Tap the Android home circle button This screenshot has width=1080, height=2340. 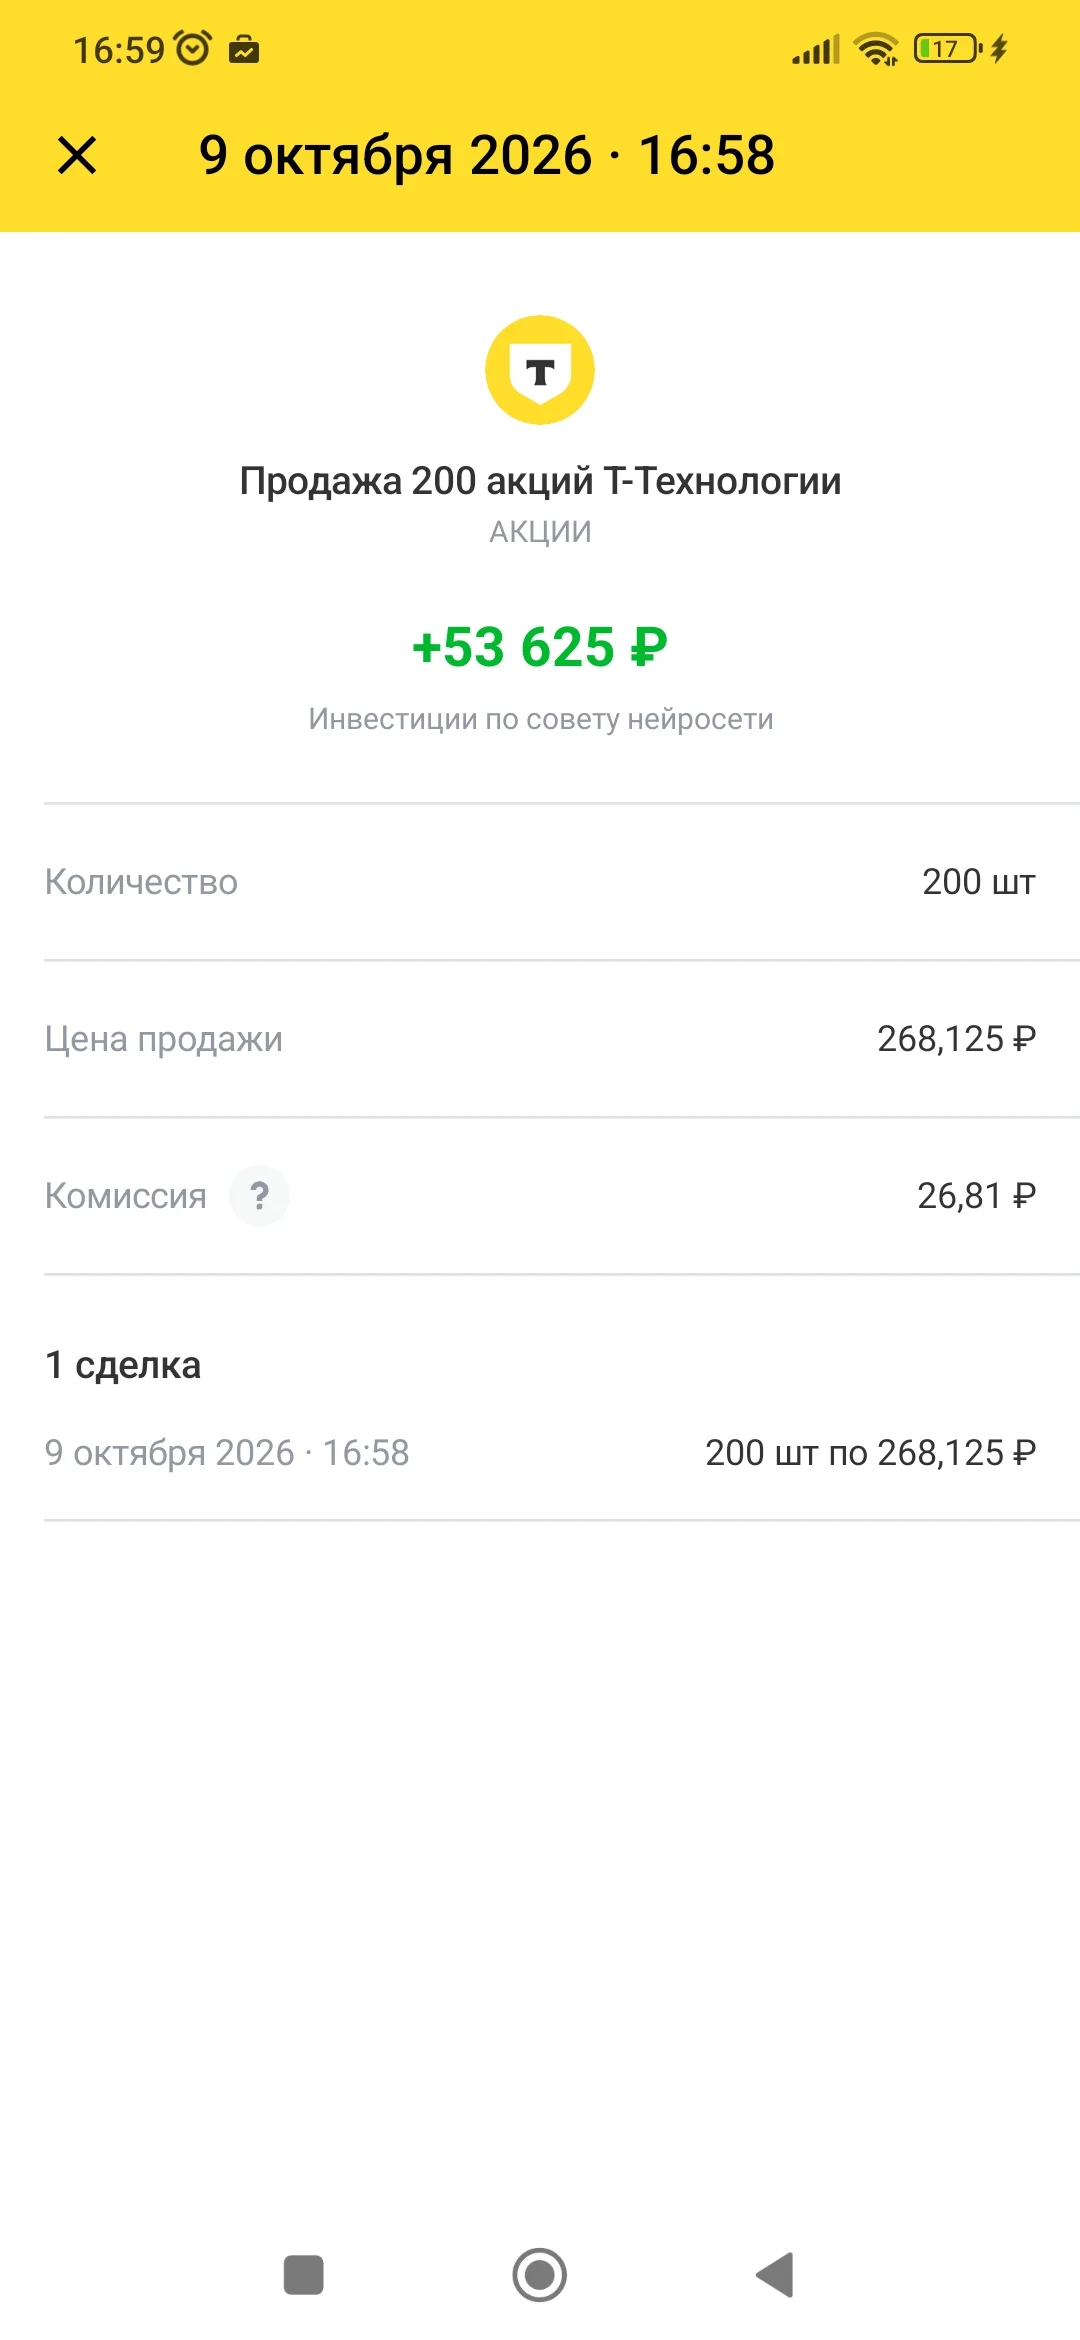point(540,2275)
